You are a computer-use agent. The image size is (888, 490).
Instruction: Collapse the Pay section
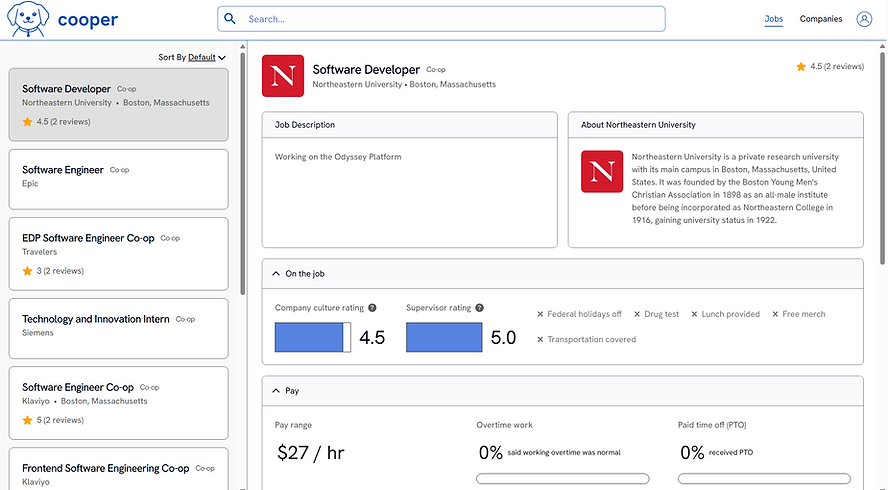(x=275, y=391)
